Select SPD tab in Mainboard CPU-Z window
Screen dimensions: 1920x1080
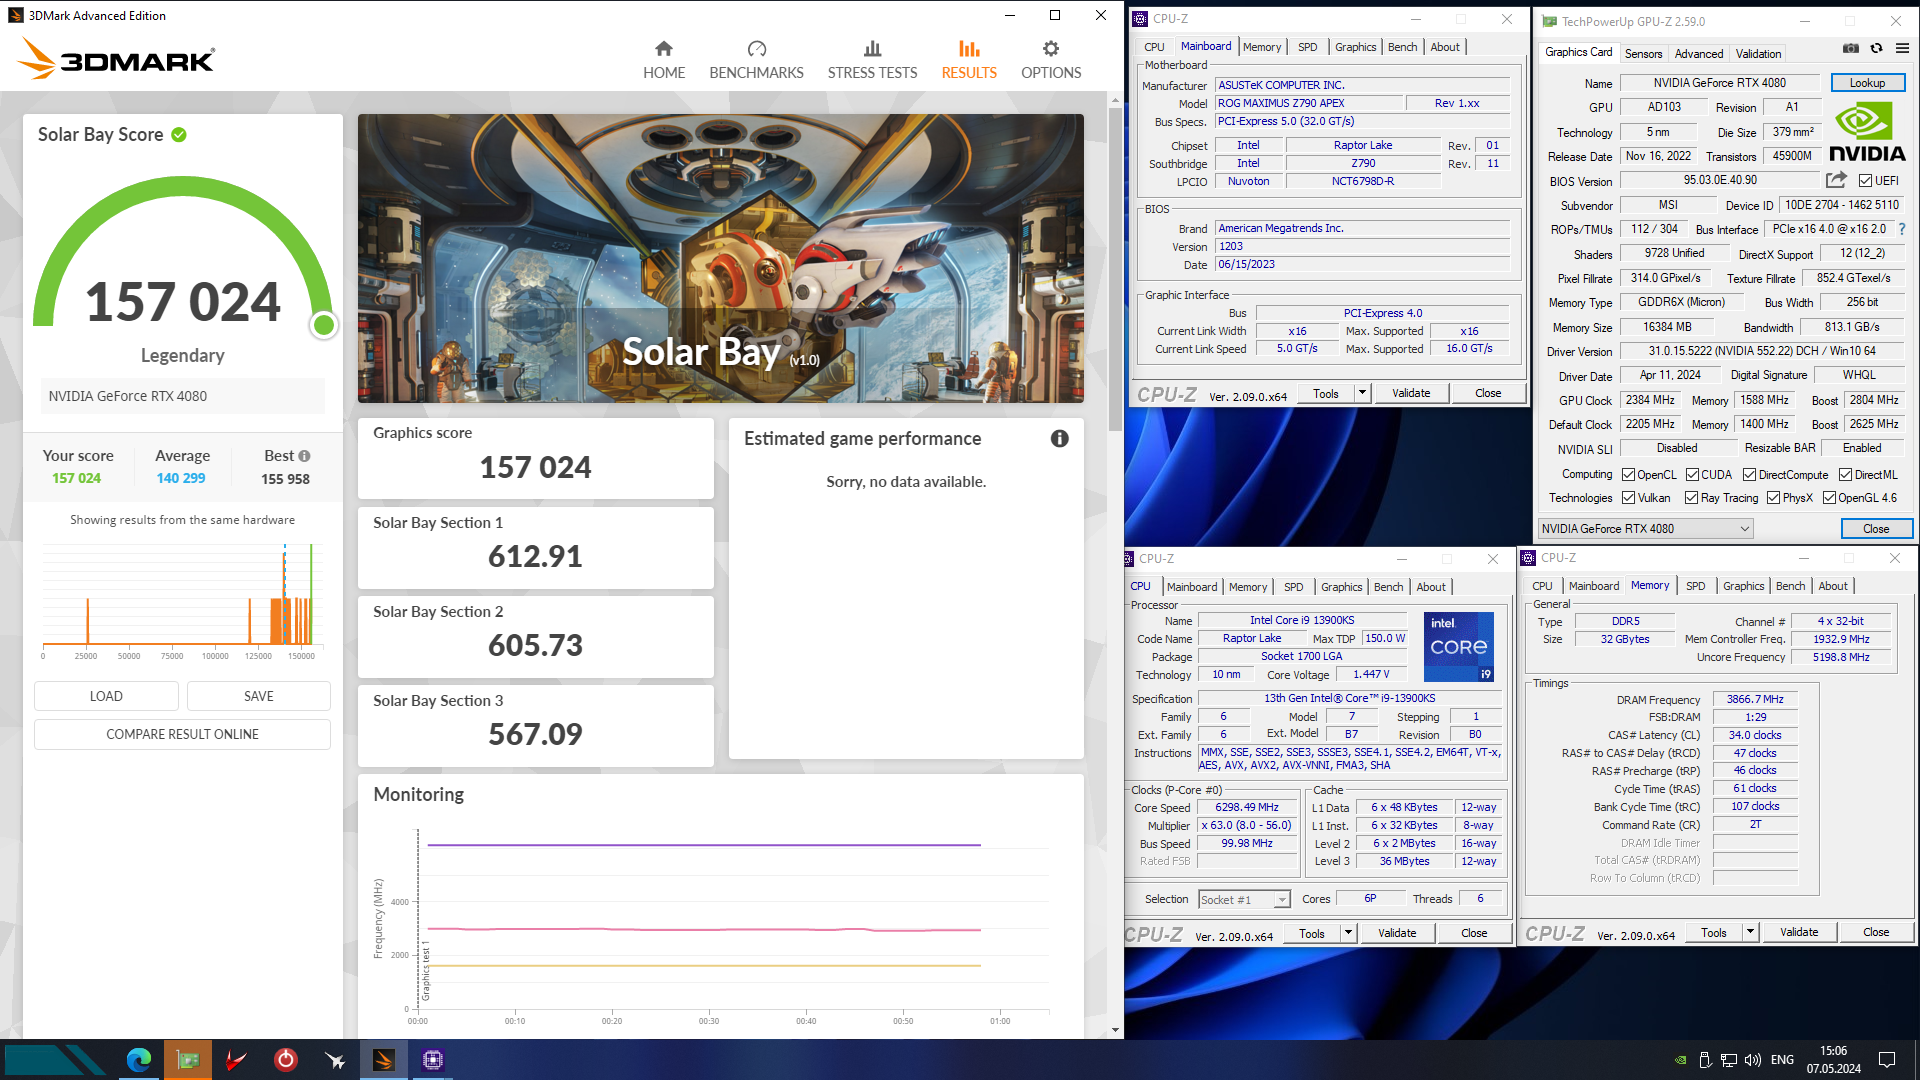click(x=1307, y=47)
